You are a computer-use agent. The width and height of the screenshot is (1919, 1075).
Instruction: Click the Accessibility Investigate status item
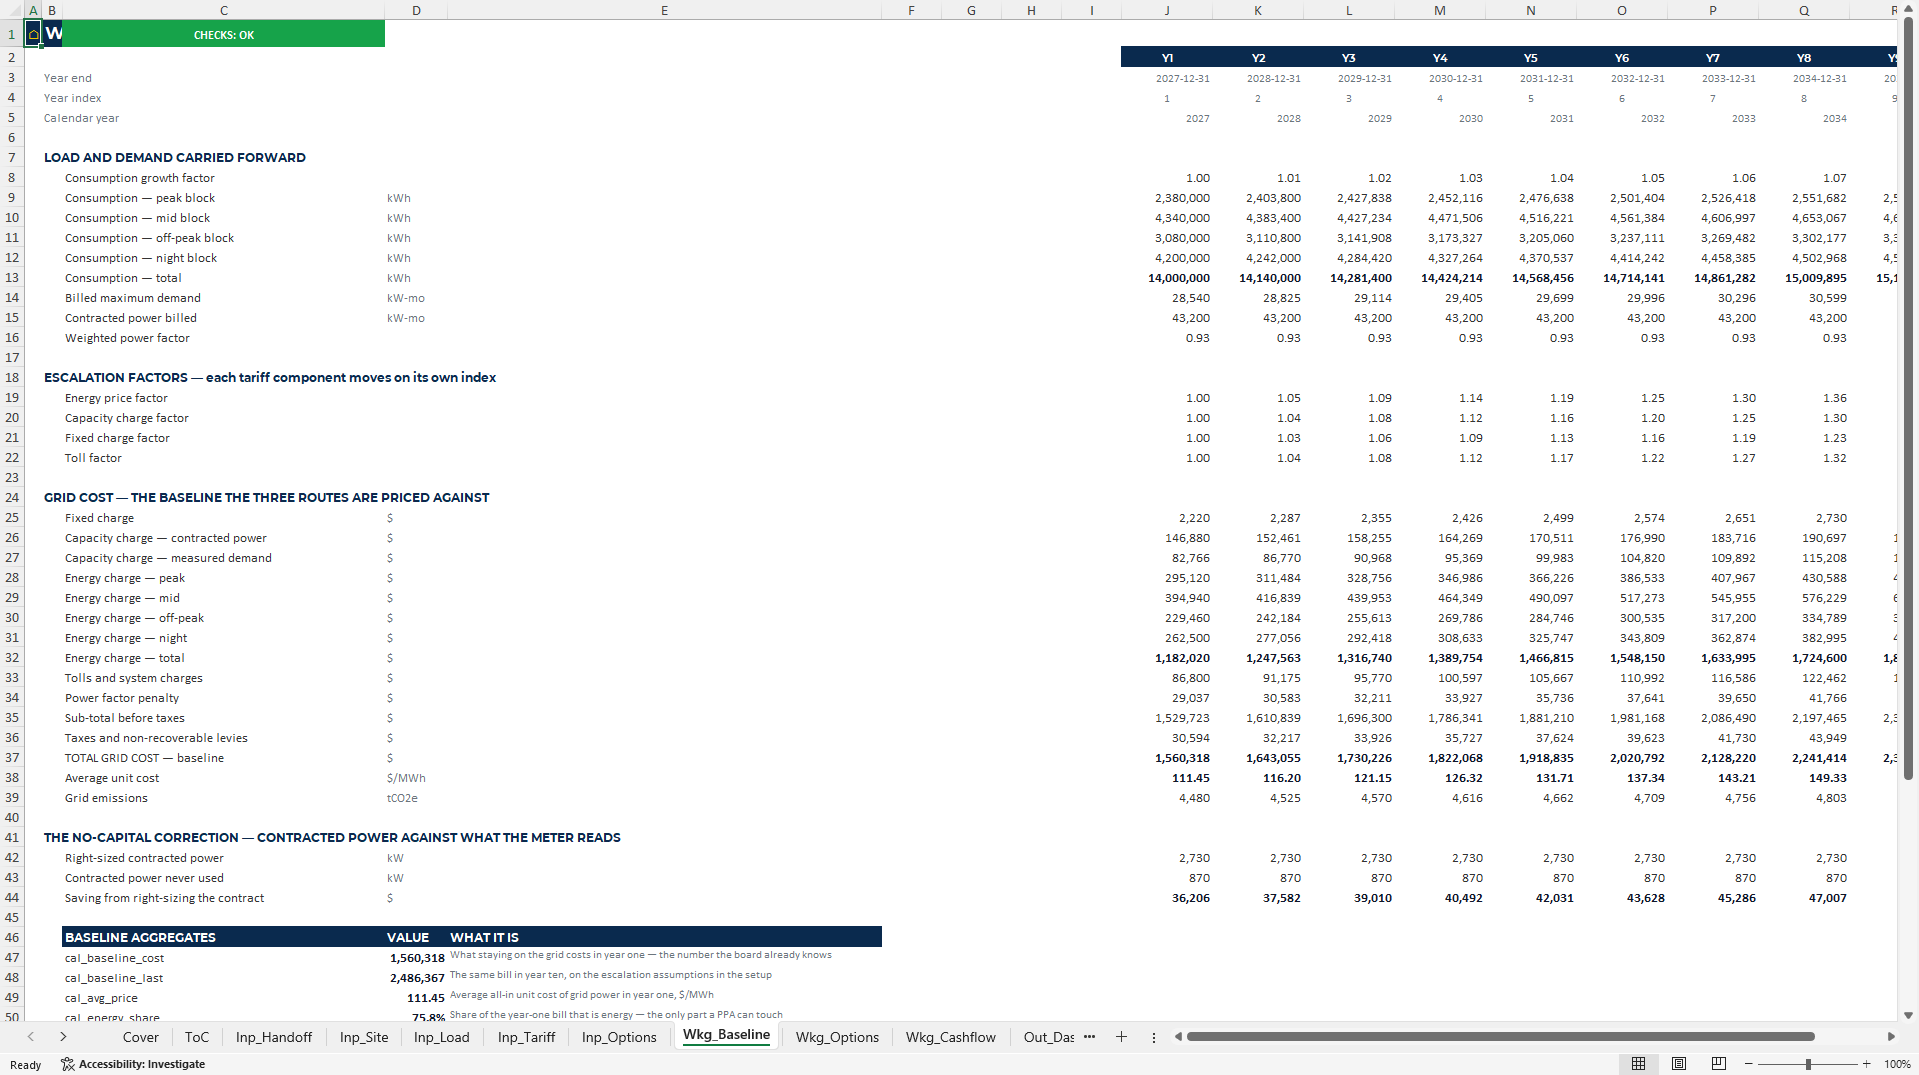[133, 1064]
